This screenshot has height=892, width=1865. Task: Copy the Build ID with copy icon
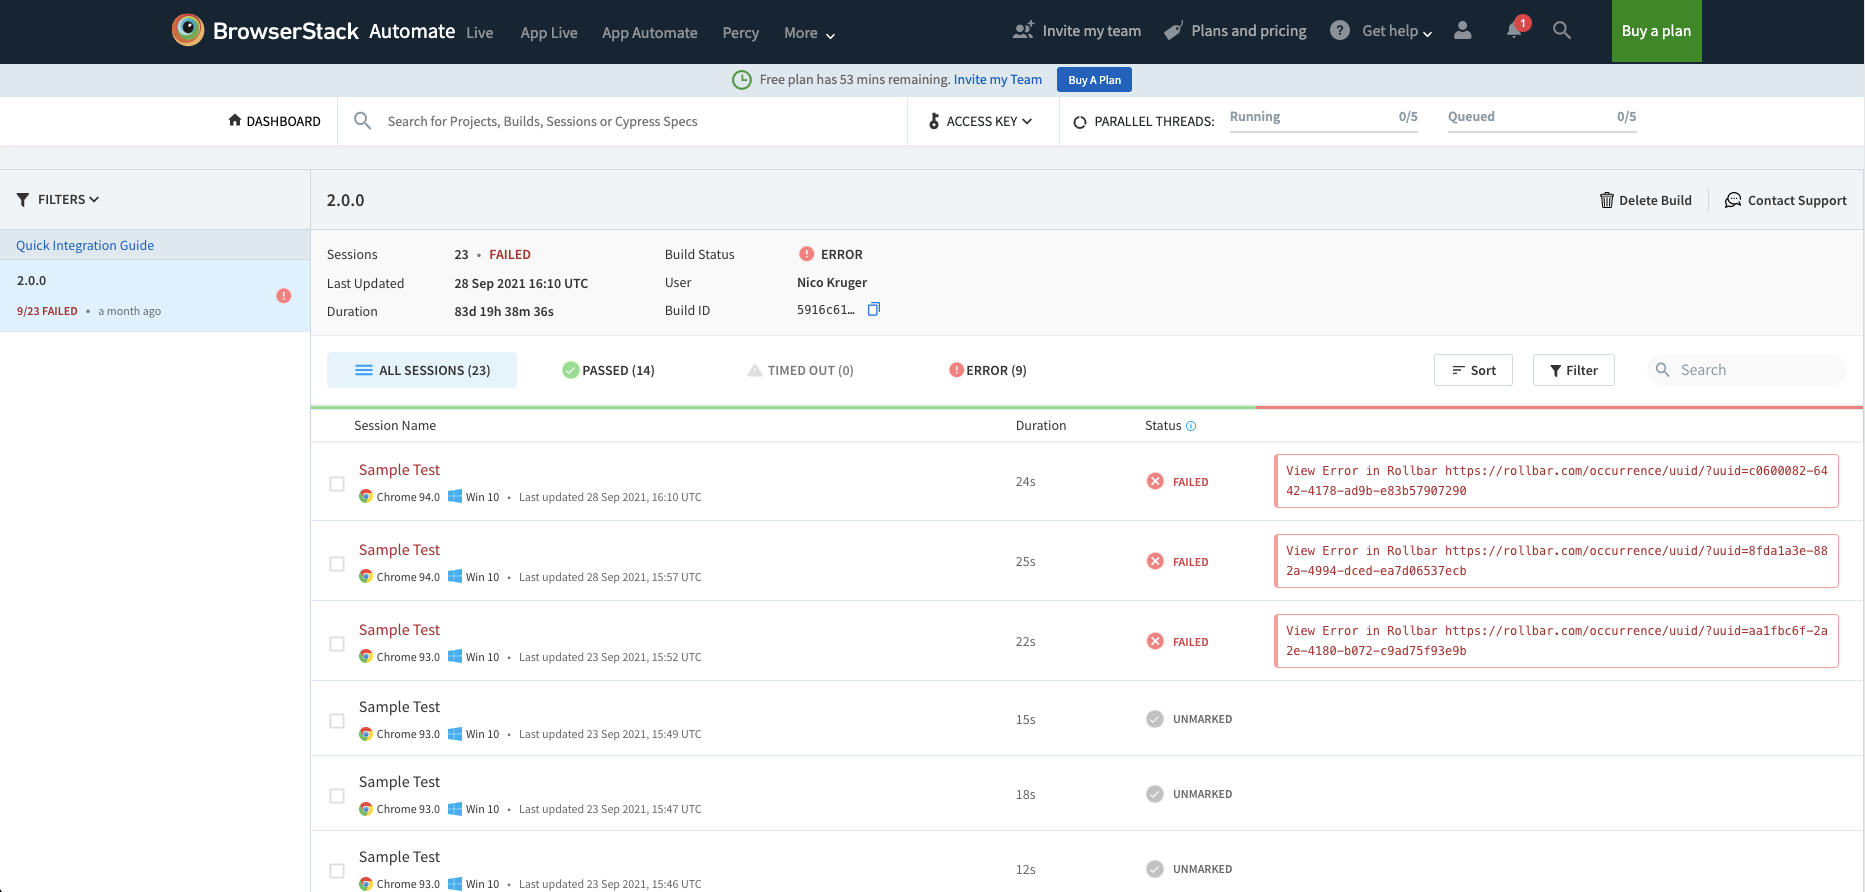click(x=874, y=309)
